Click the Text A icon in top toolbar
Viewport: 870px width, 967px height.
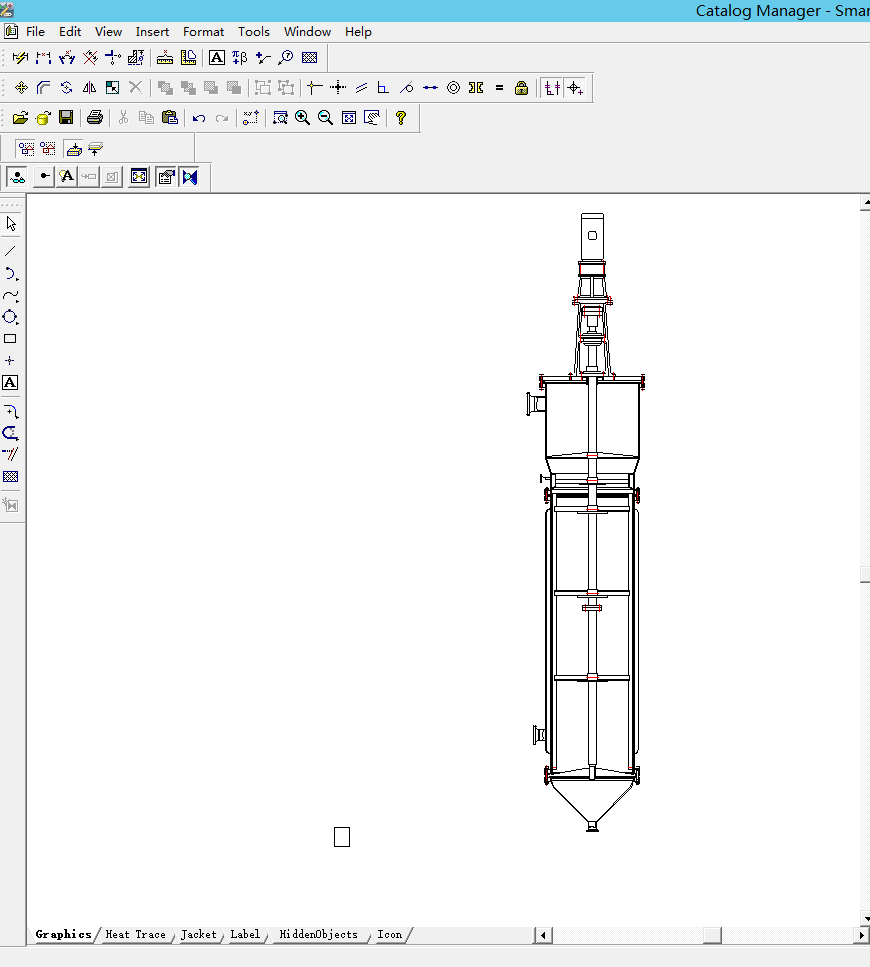[x=216, y=58]
